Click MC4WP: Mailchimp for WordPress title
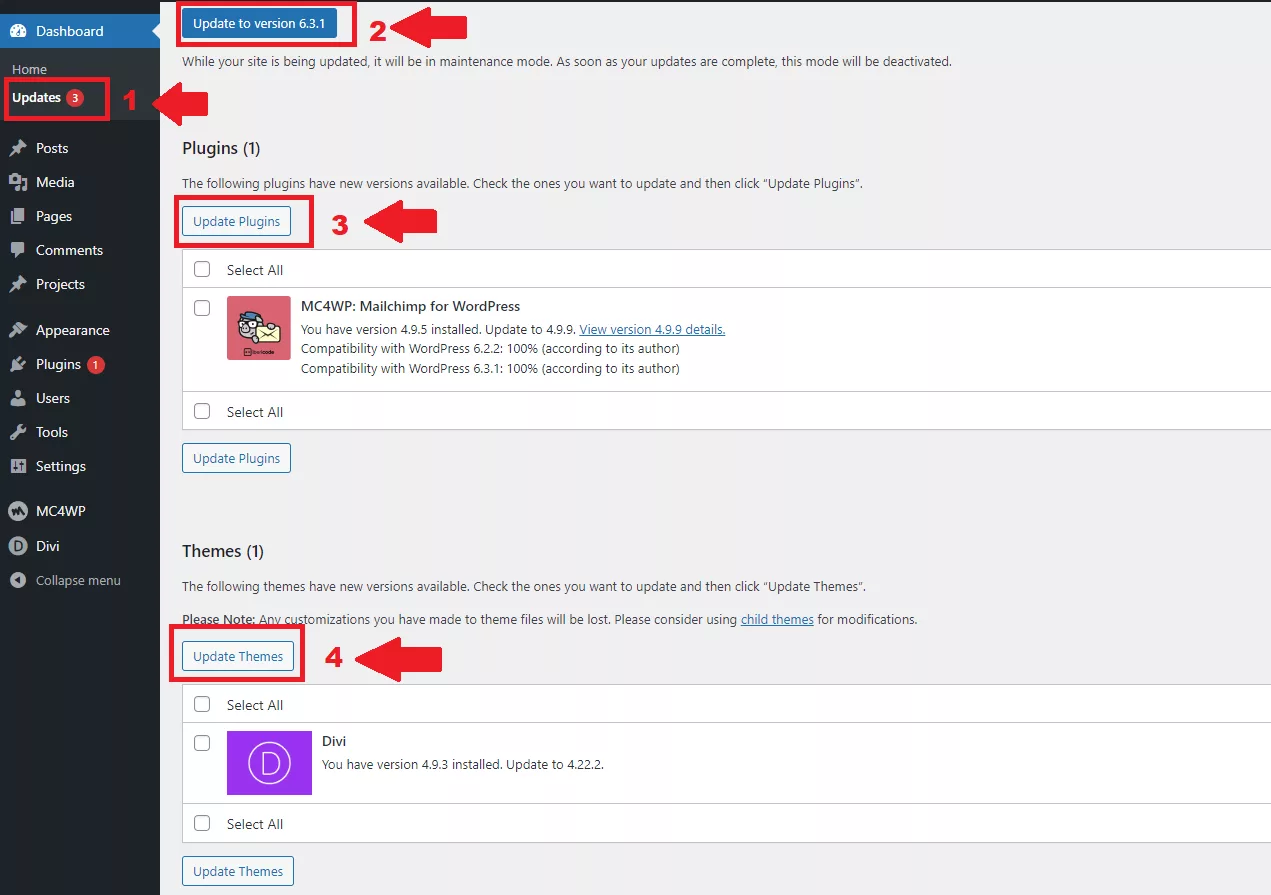This screenshot has height=895, width=1271. 410,306
